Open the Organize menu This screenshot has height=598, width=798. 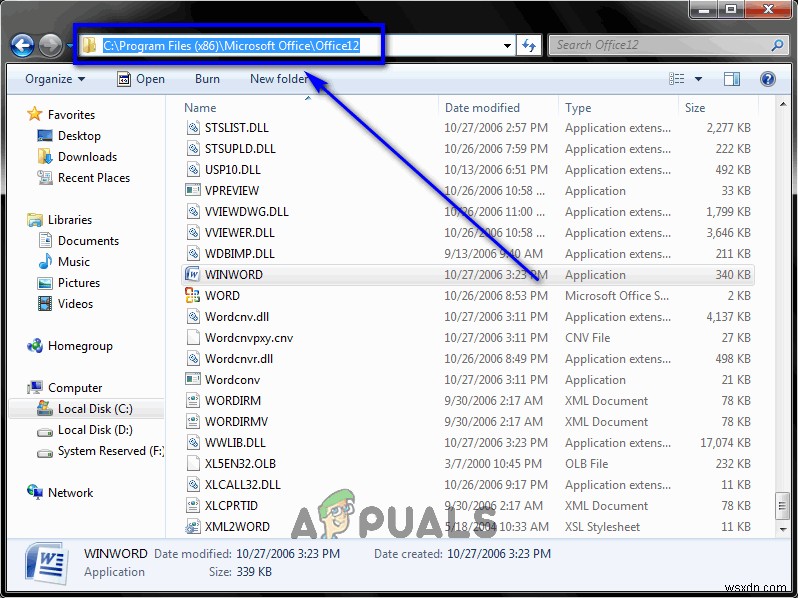pos(55,79)
